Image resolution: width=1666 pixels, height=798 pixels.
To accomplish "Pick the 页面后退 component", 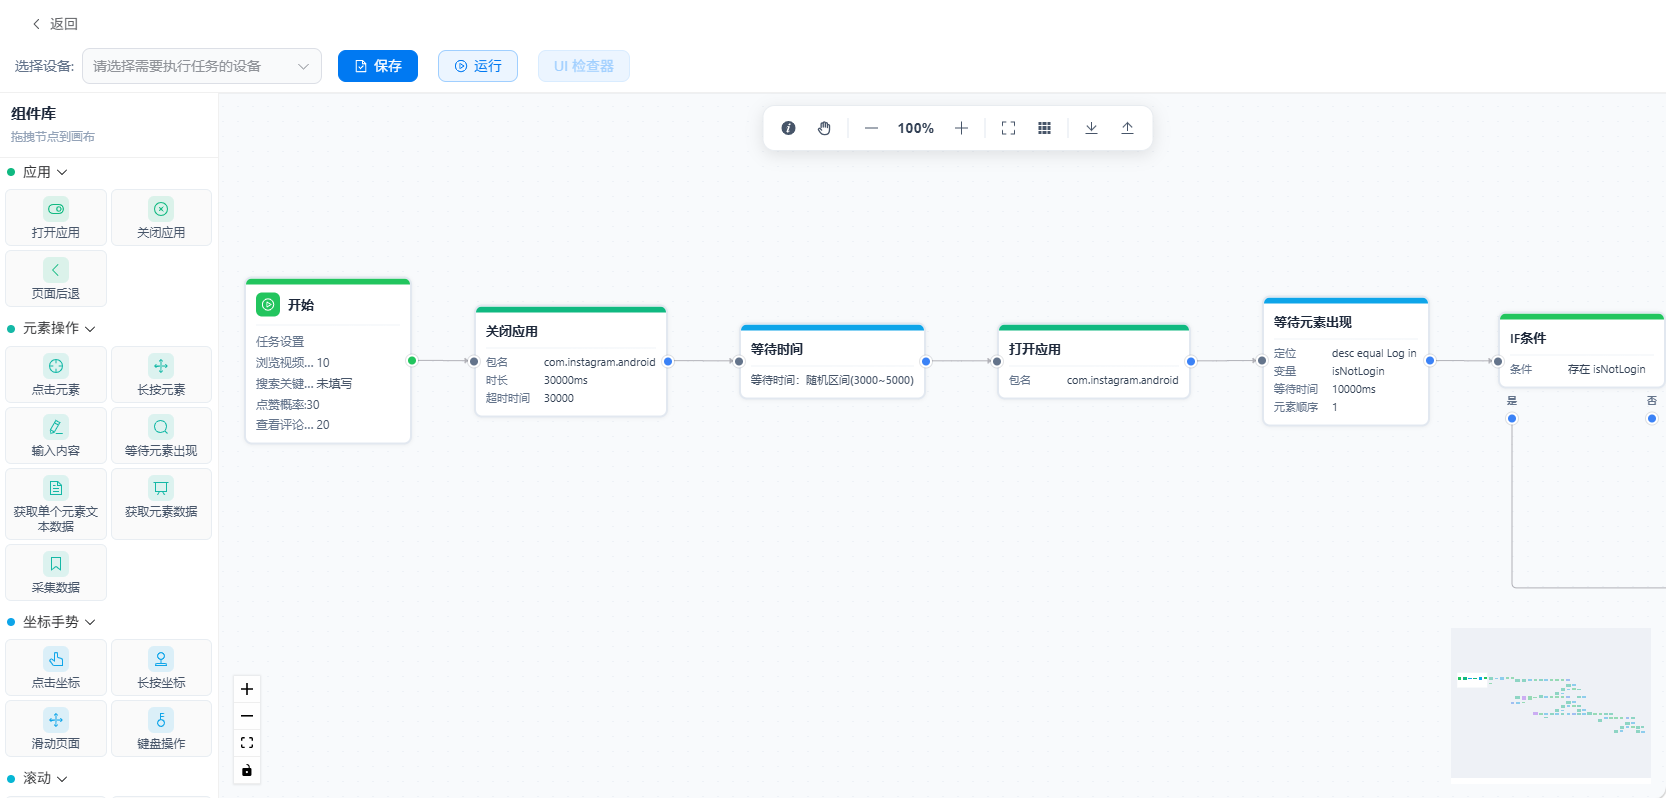I will click(56, 278).
